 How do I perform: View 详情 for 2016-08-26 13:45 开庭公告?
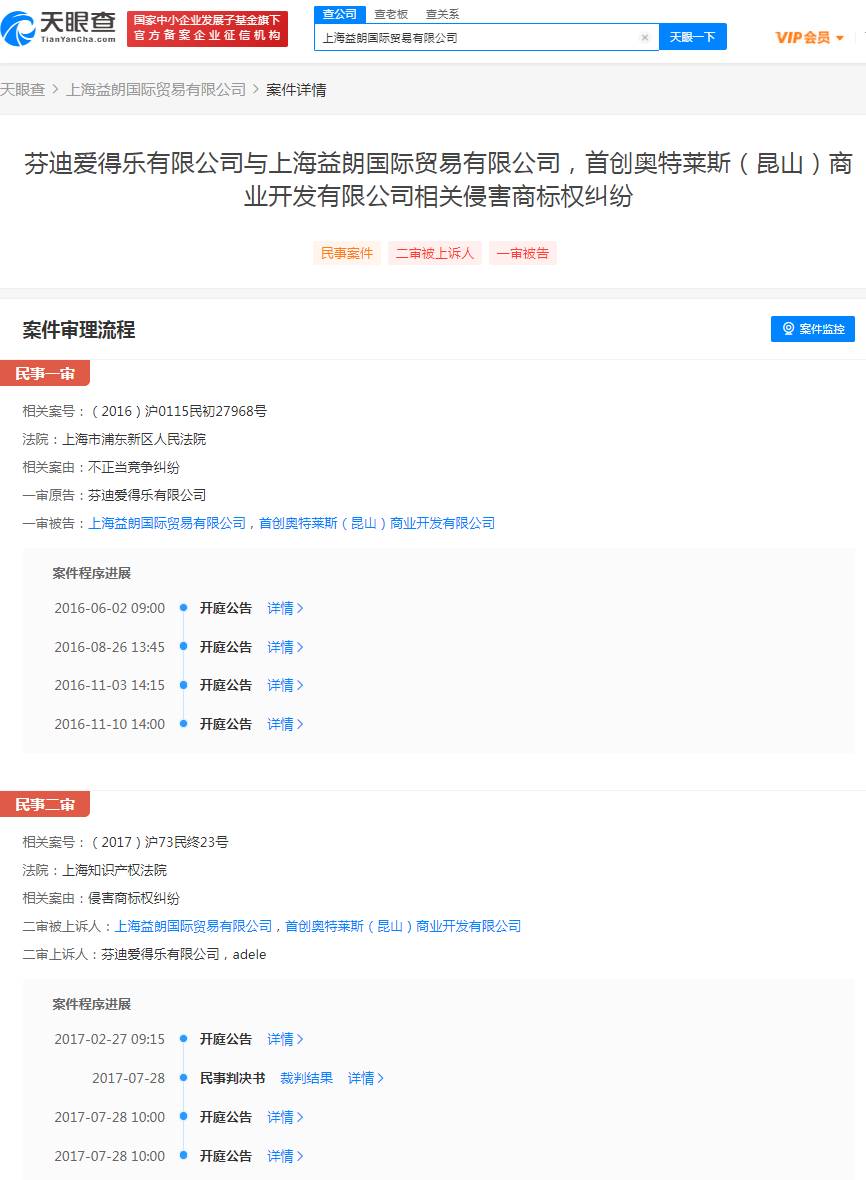coord(285,647)
